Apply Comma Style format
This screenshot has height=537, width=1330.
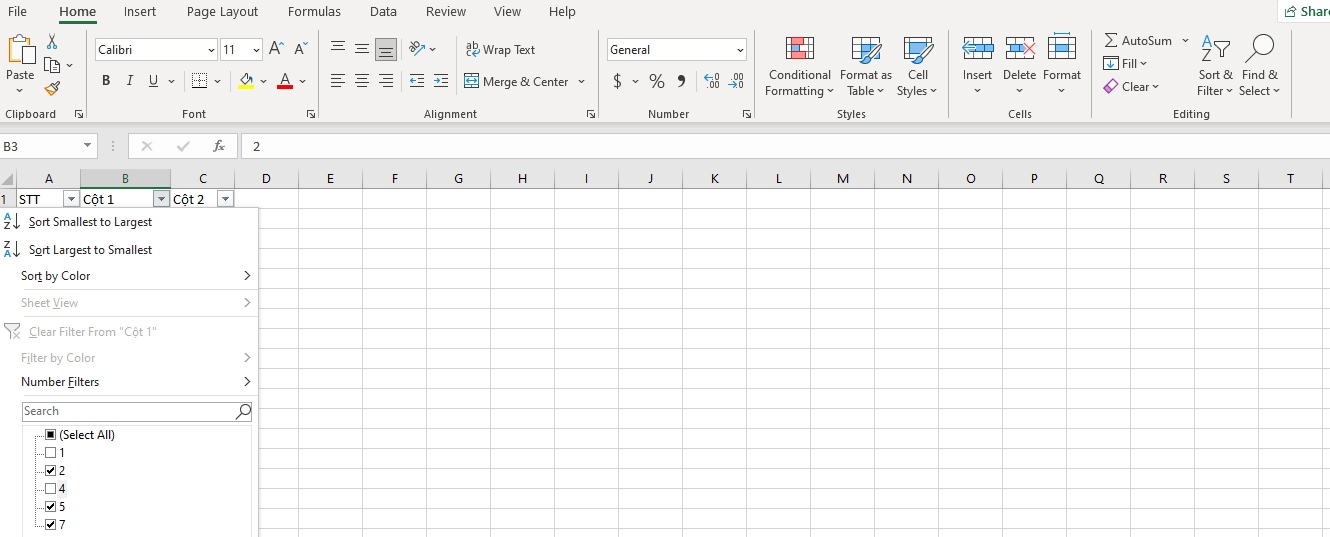681,81
